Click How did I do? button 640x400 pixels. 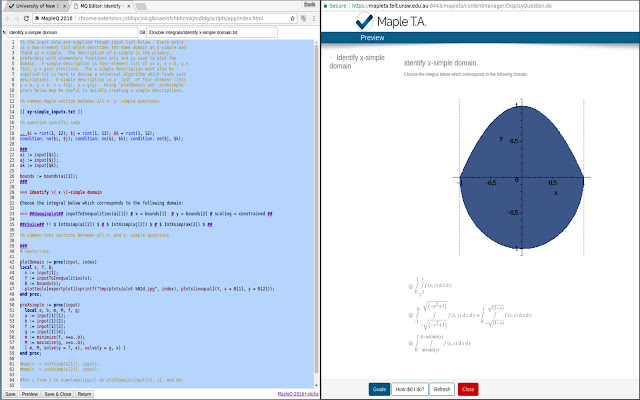[x=410, y=389]
